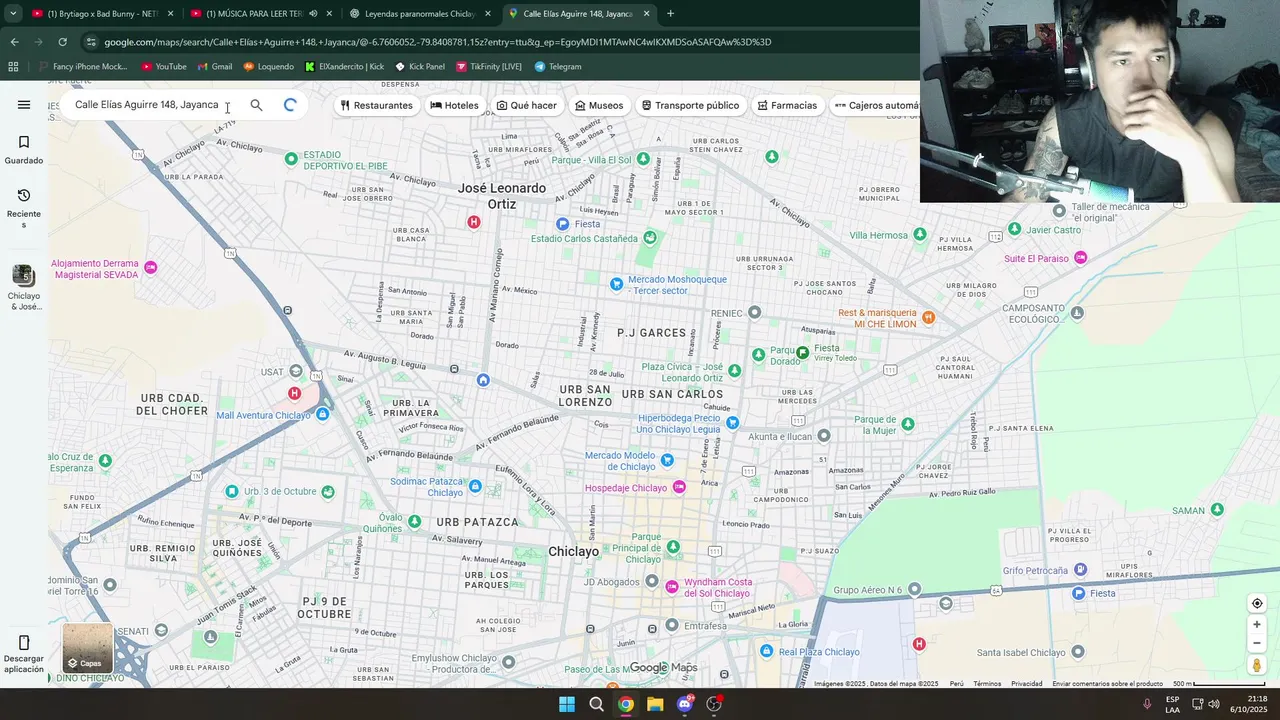Click Enviar comentarios sobre el producto
1280x720 pixels.
pos(1107,684)
